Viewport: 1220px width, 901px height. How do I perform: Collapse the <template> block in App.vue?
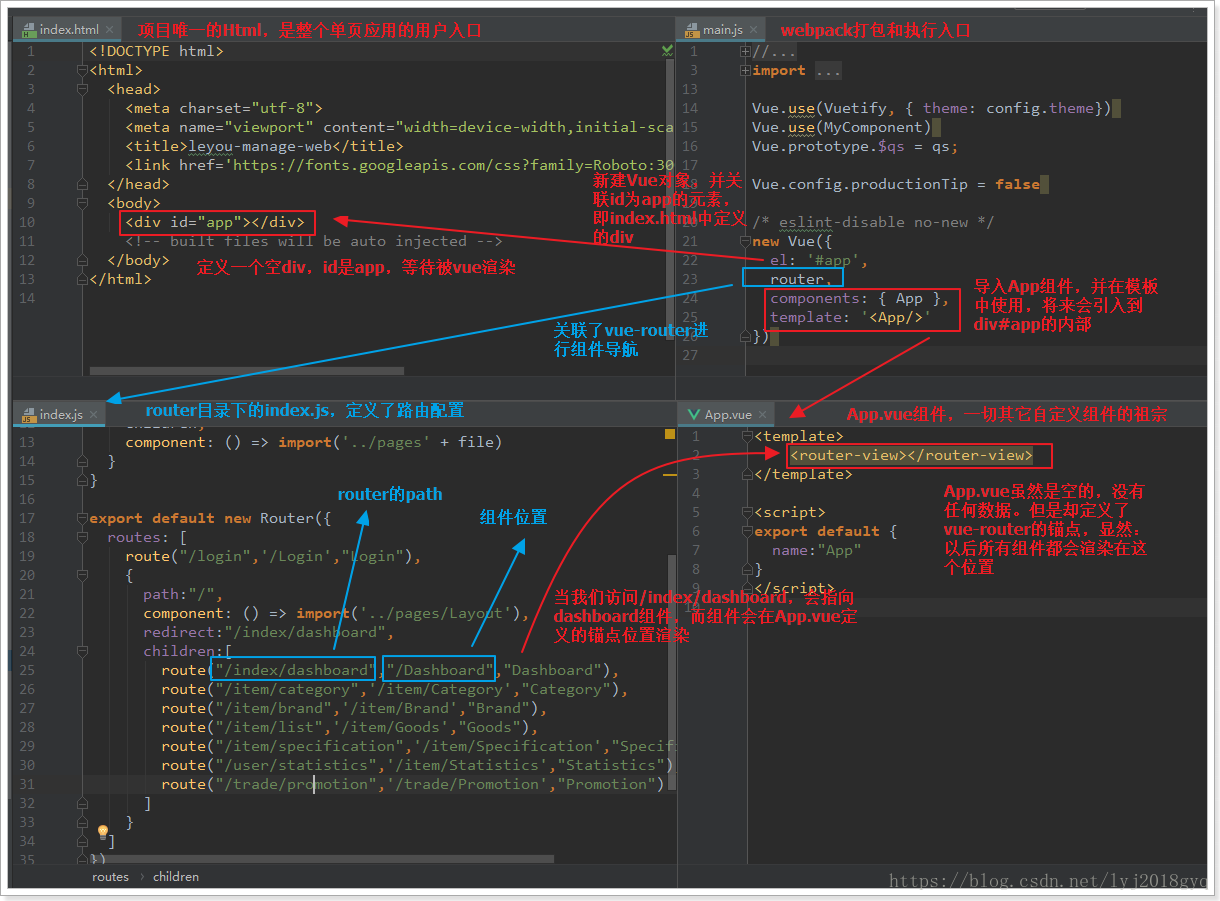(x=748, y=436)
